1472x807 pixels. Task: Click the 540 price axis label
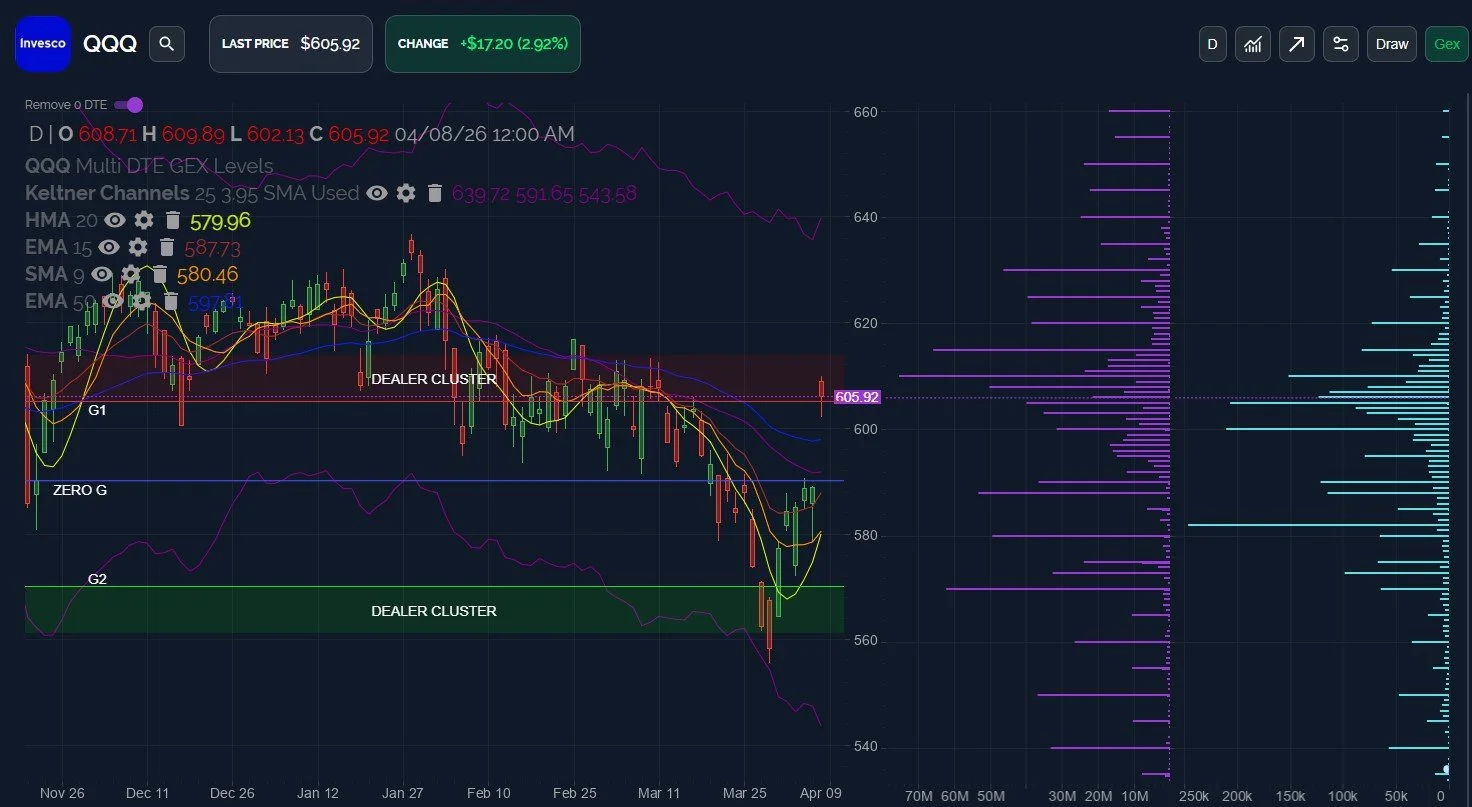[866, 747]
